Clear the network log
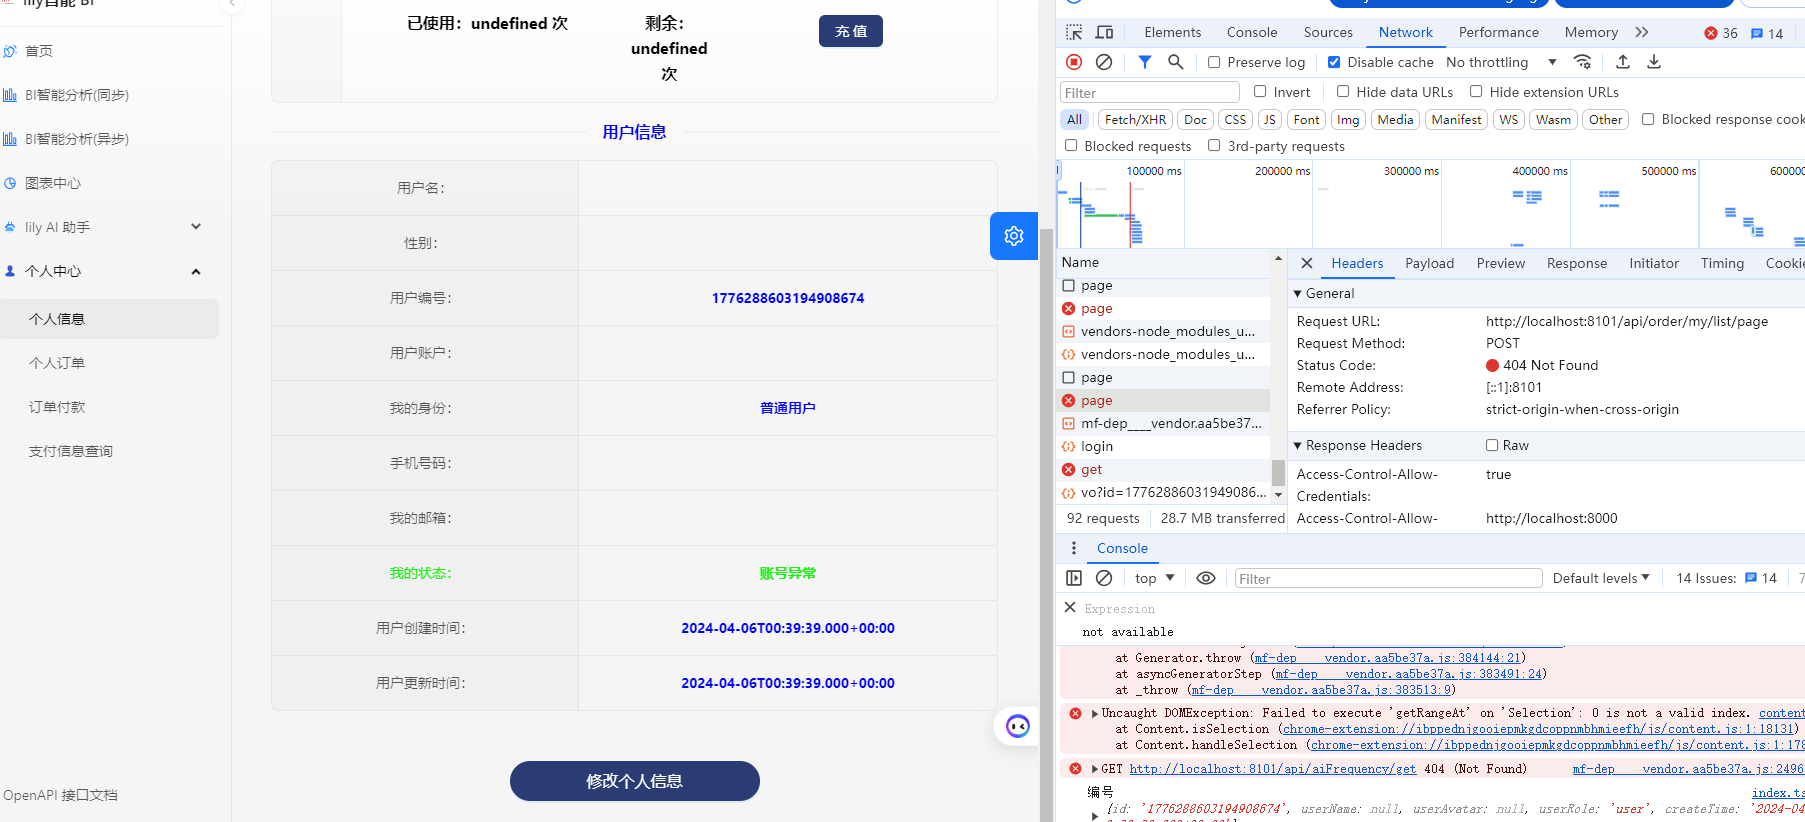1805x822 pixels. click(1104, 62)
